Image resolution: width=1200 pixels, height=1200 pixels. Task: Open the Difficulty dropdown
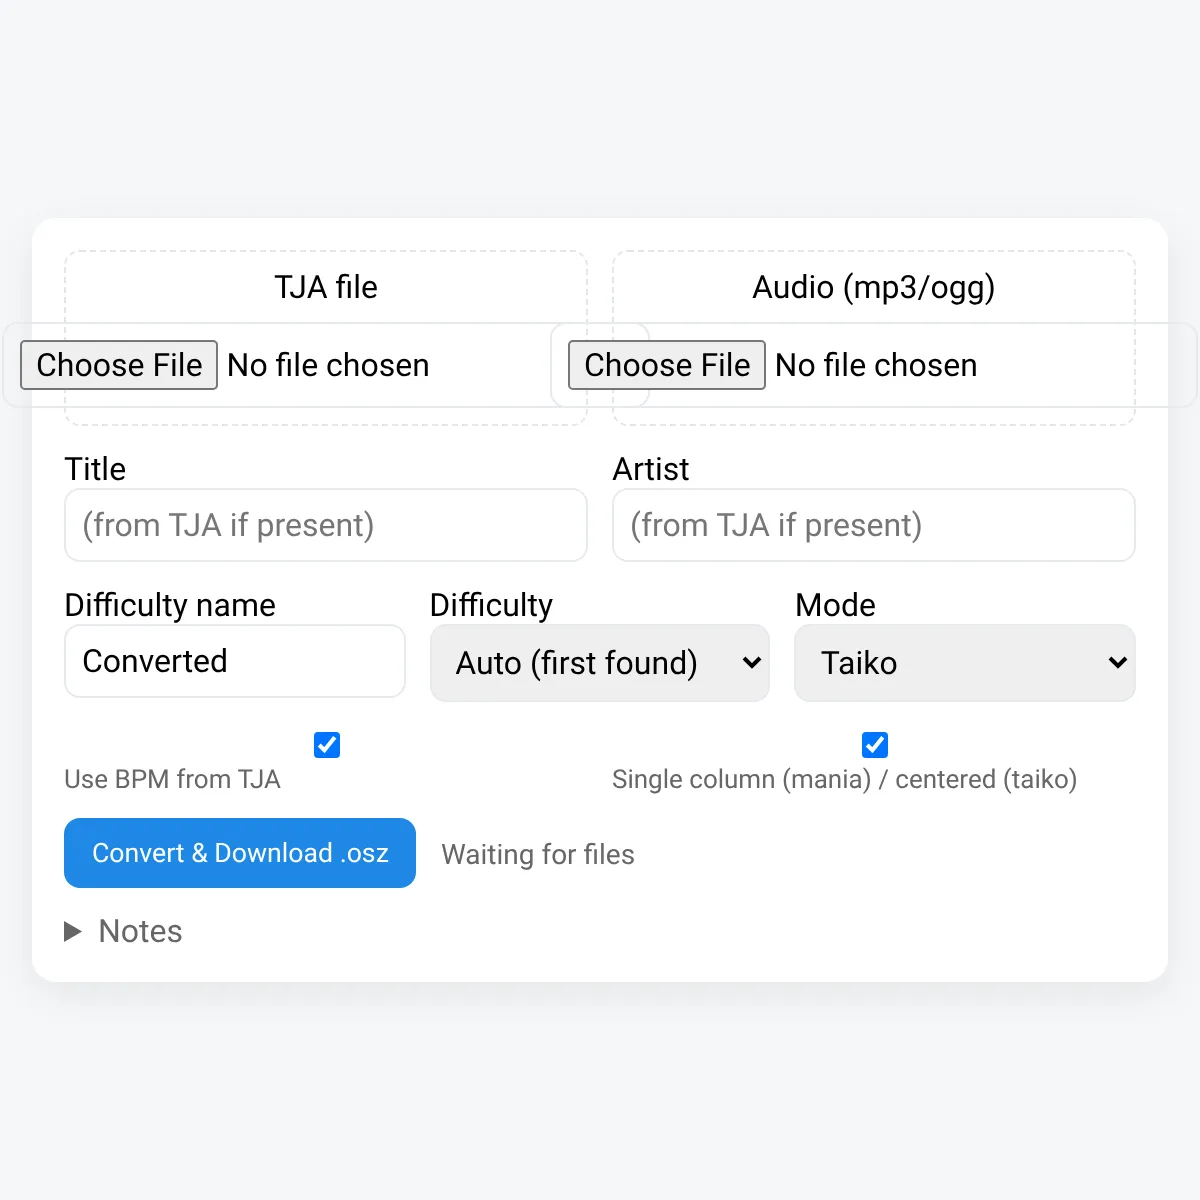point(600,663)
